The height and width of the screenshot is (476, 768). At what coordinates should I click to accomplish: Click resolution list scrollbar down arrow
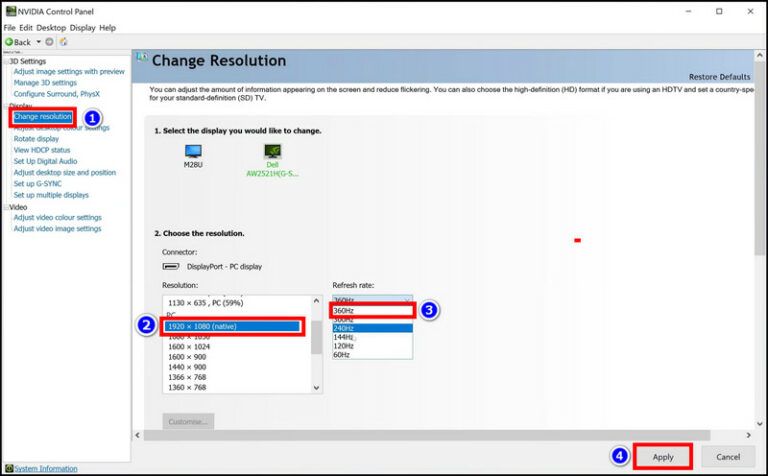coord(317,387)
